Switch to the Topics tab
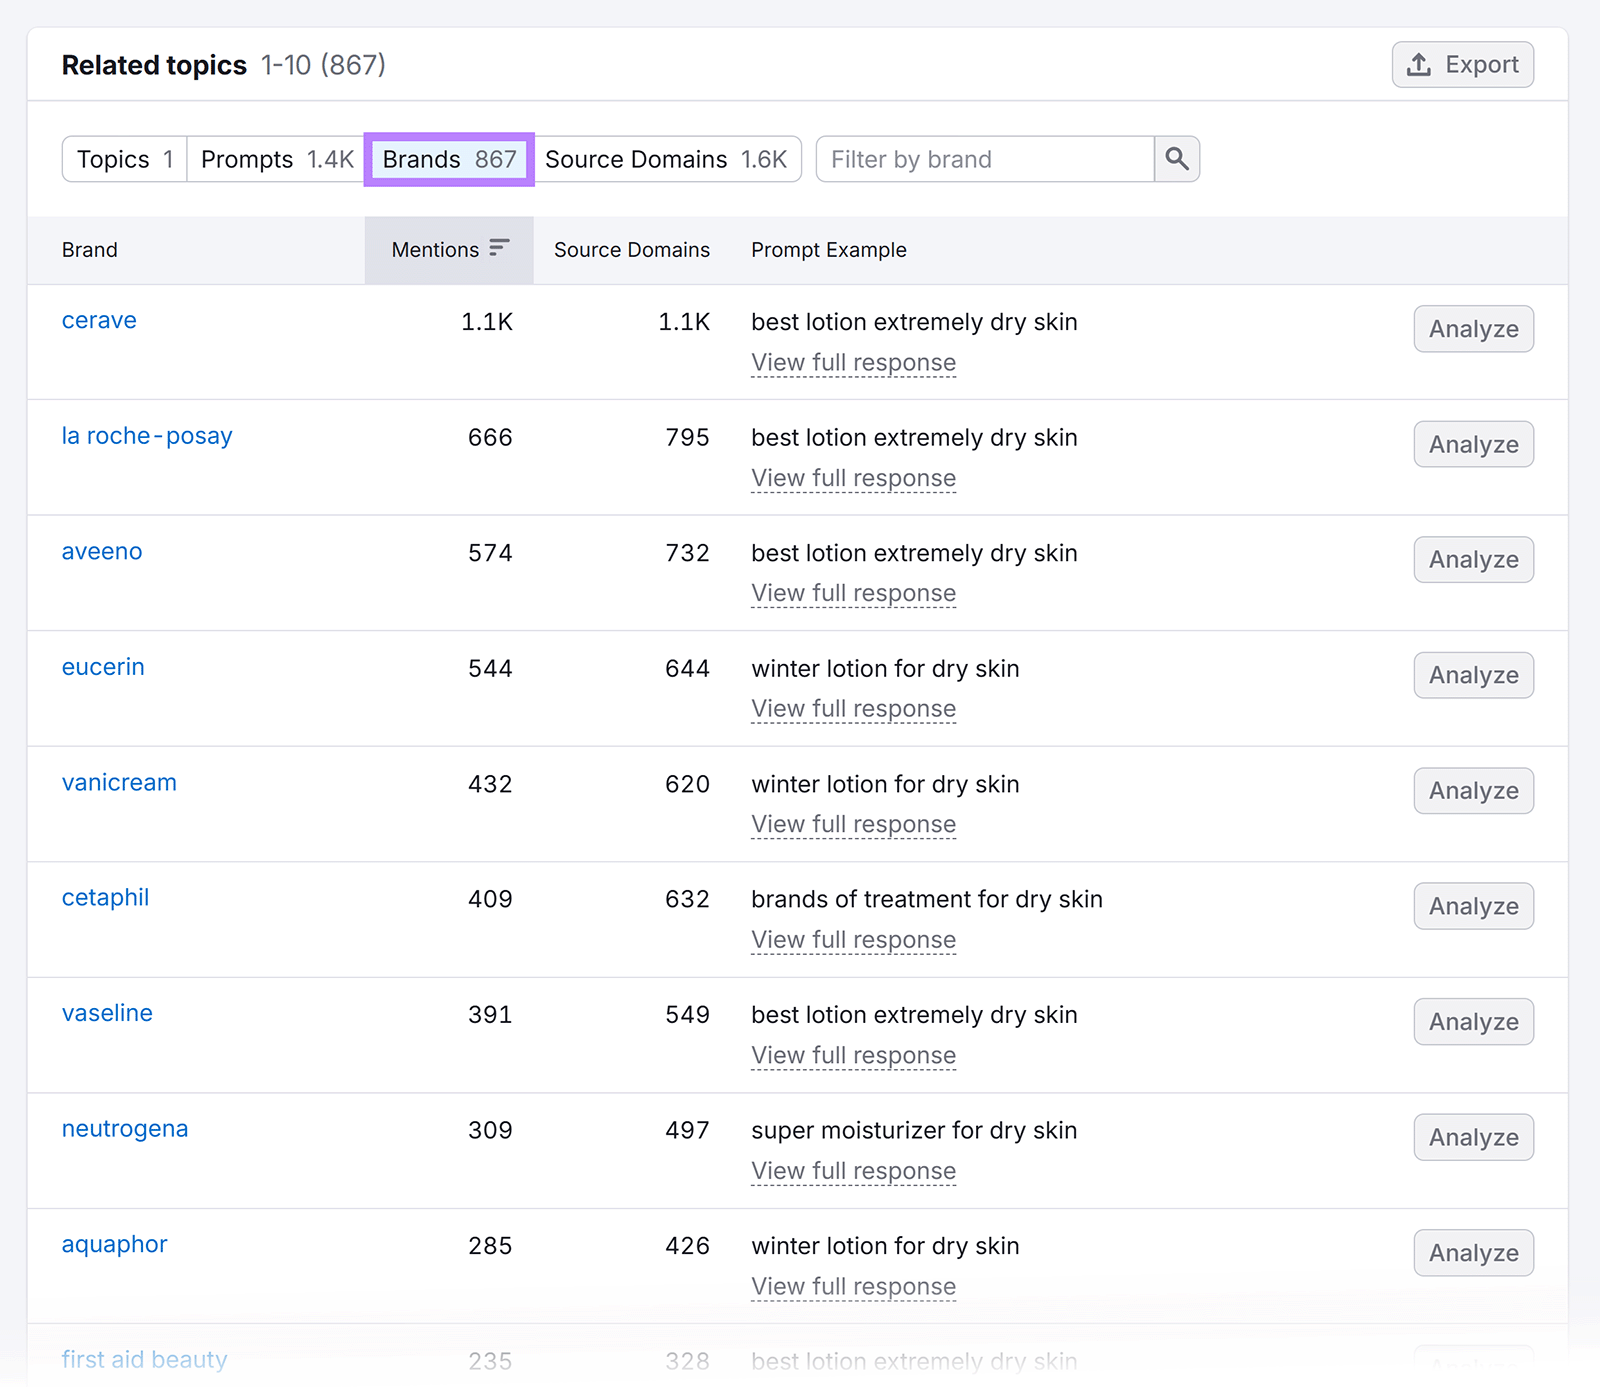Viewport: 1600px width, 1387px height. [x=123, y=159]
